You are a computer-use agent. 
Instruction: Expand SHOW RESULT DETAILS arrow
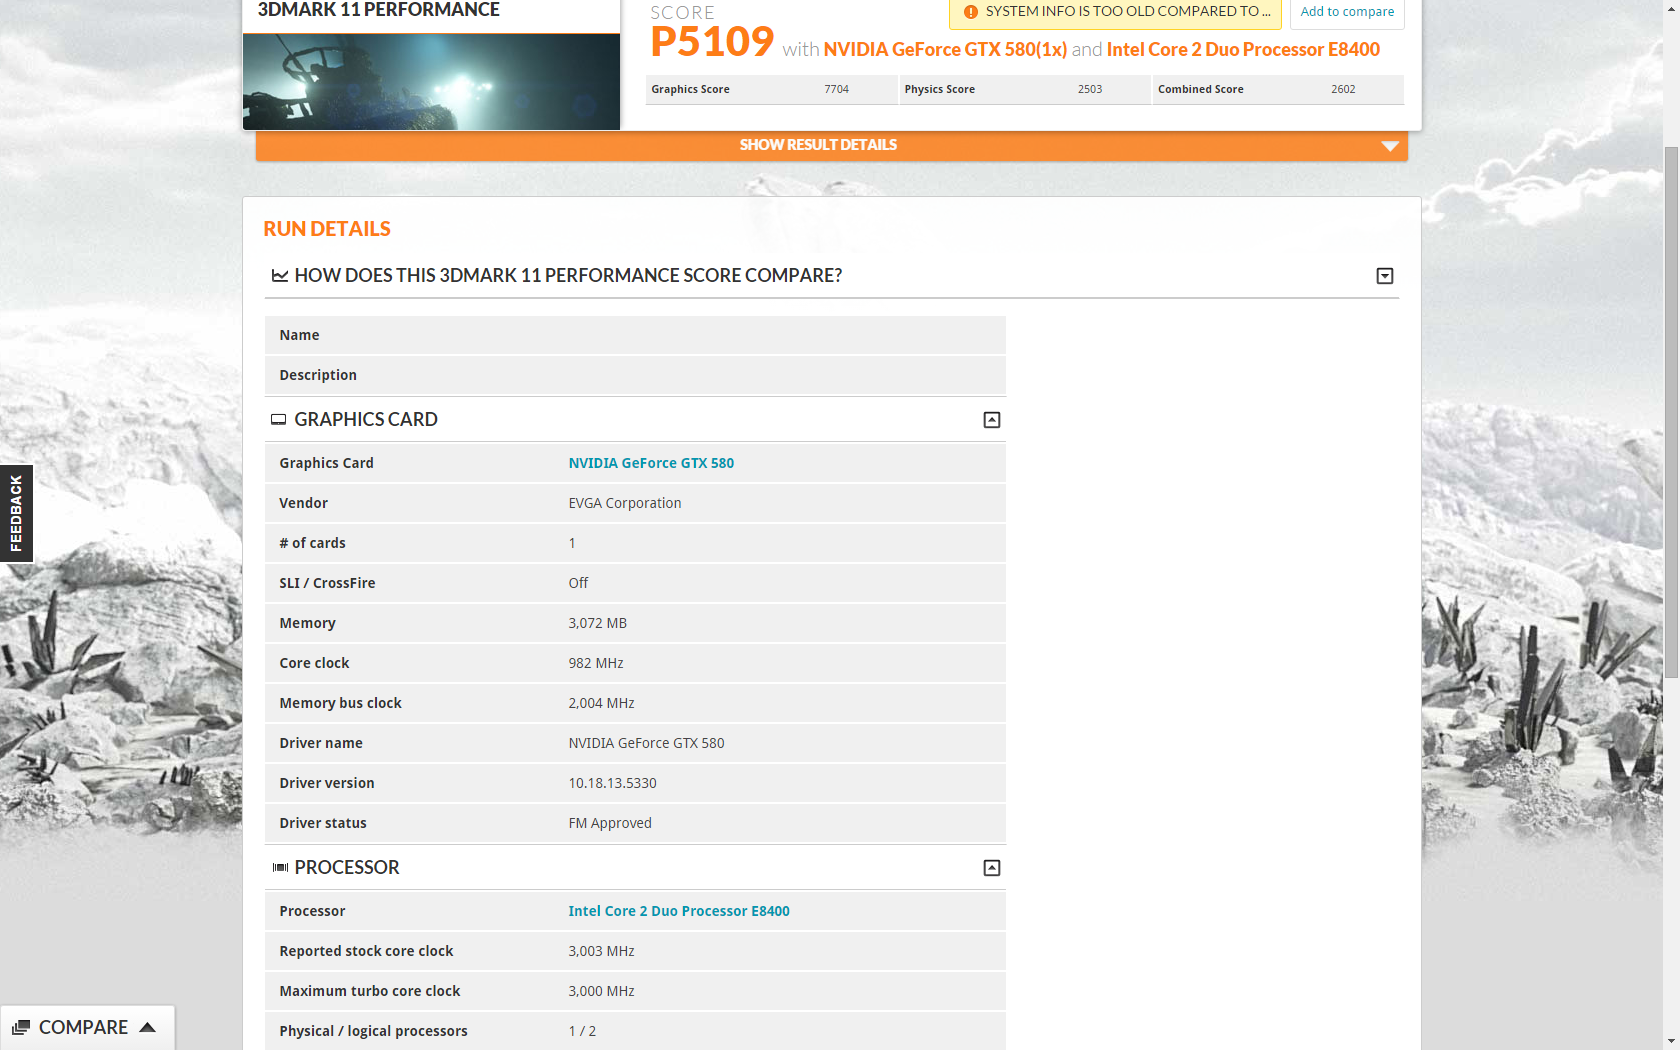click(1390, 146)
